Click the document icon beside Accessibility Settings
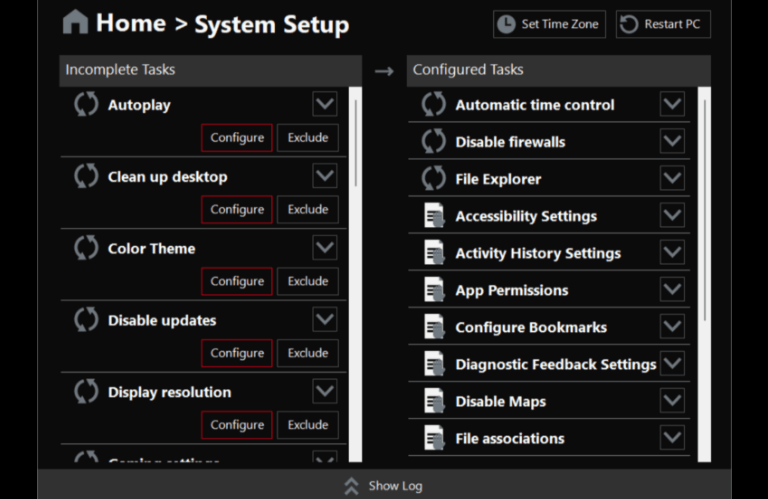 pyautogui.click(x=433, y=216)
